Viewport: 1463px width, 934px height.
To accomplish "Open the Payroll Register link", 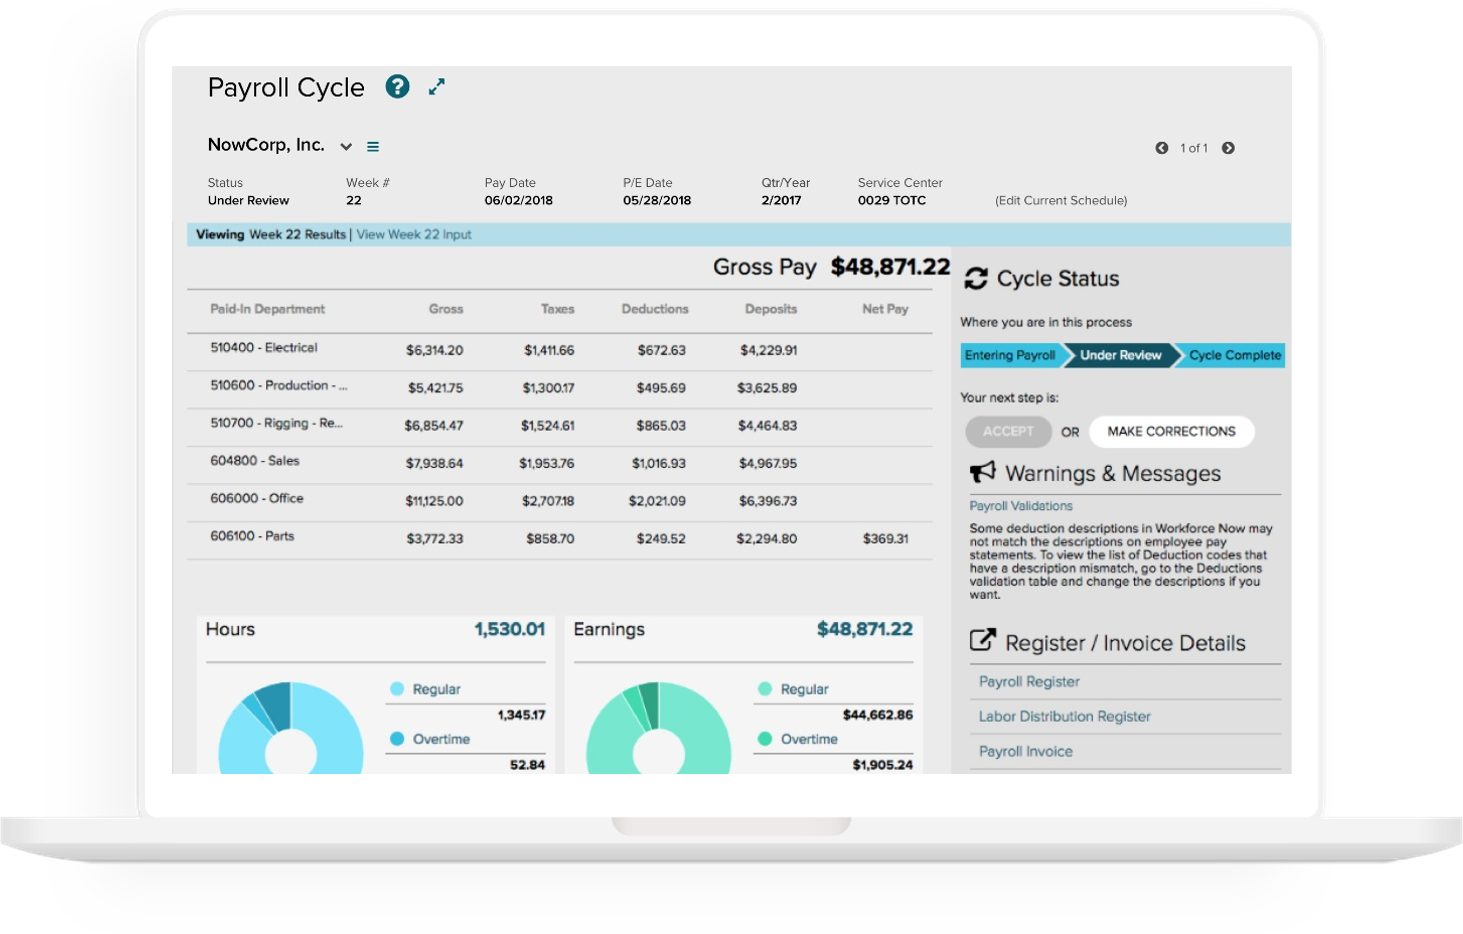I will click(x=1029, y=682).
